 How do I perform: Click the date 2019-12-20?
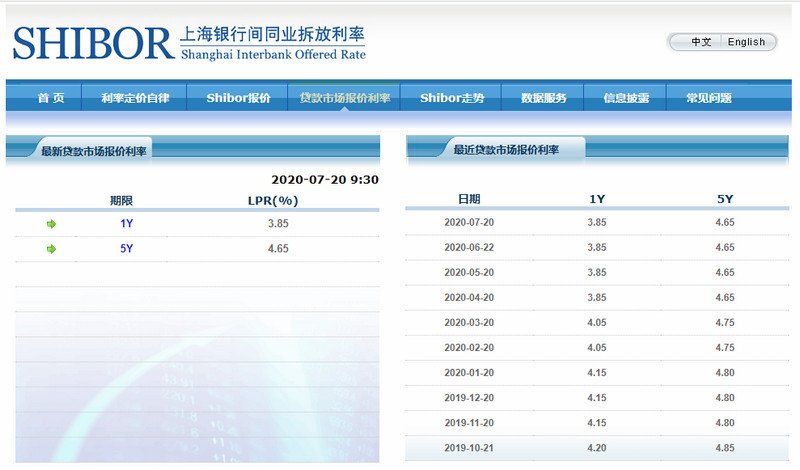pyautogui.click(x=469, y=398)
